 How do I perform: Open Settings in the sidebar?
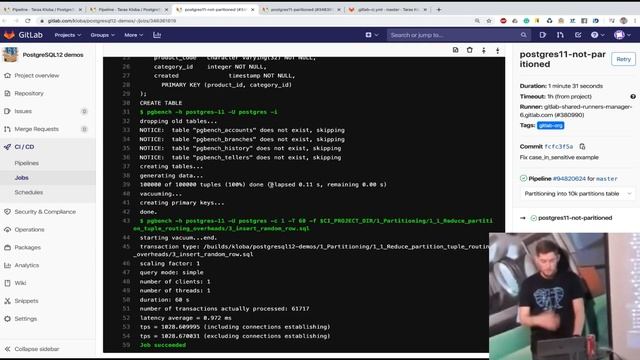(x=26, y=319)
